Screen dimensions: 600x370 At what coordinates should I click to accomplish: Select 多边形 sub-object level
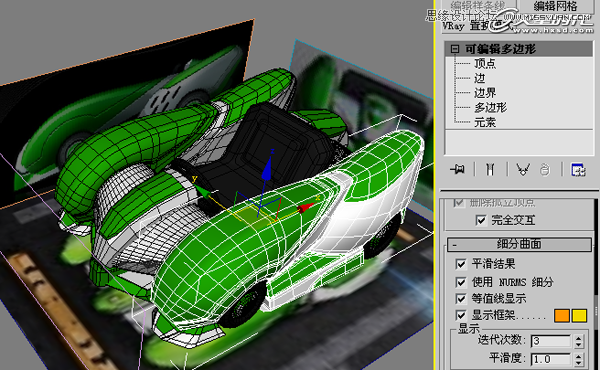491,108
